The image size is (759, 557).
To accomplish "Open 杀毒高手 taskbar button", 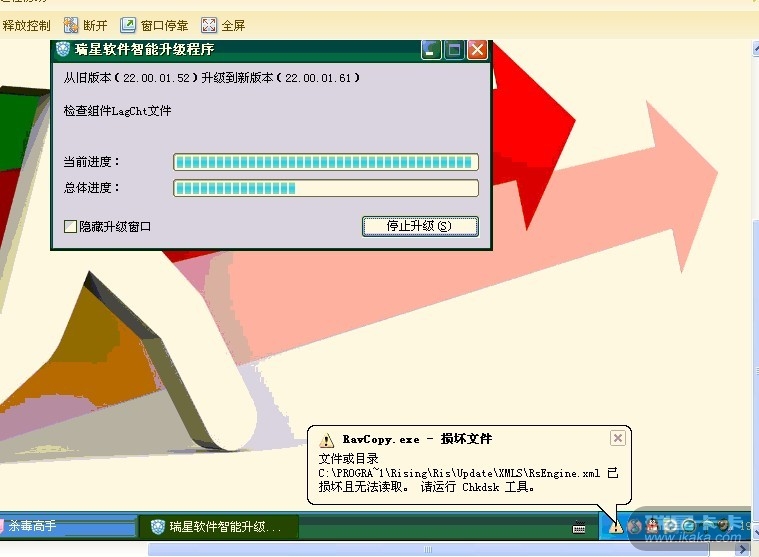I will pos(68,526).
